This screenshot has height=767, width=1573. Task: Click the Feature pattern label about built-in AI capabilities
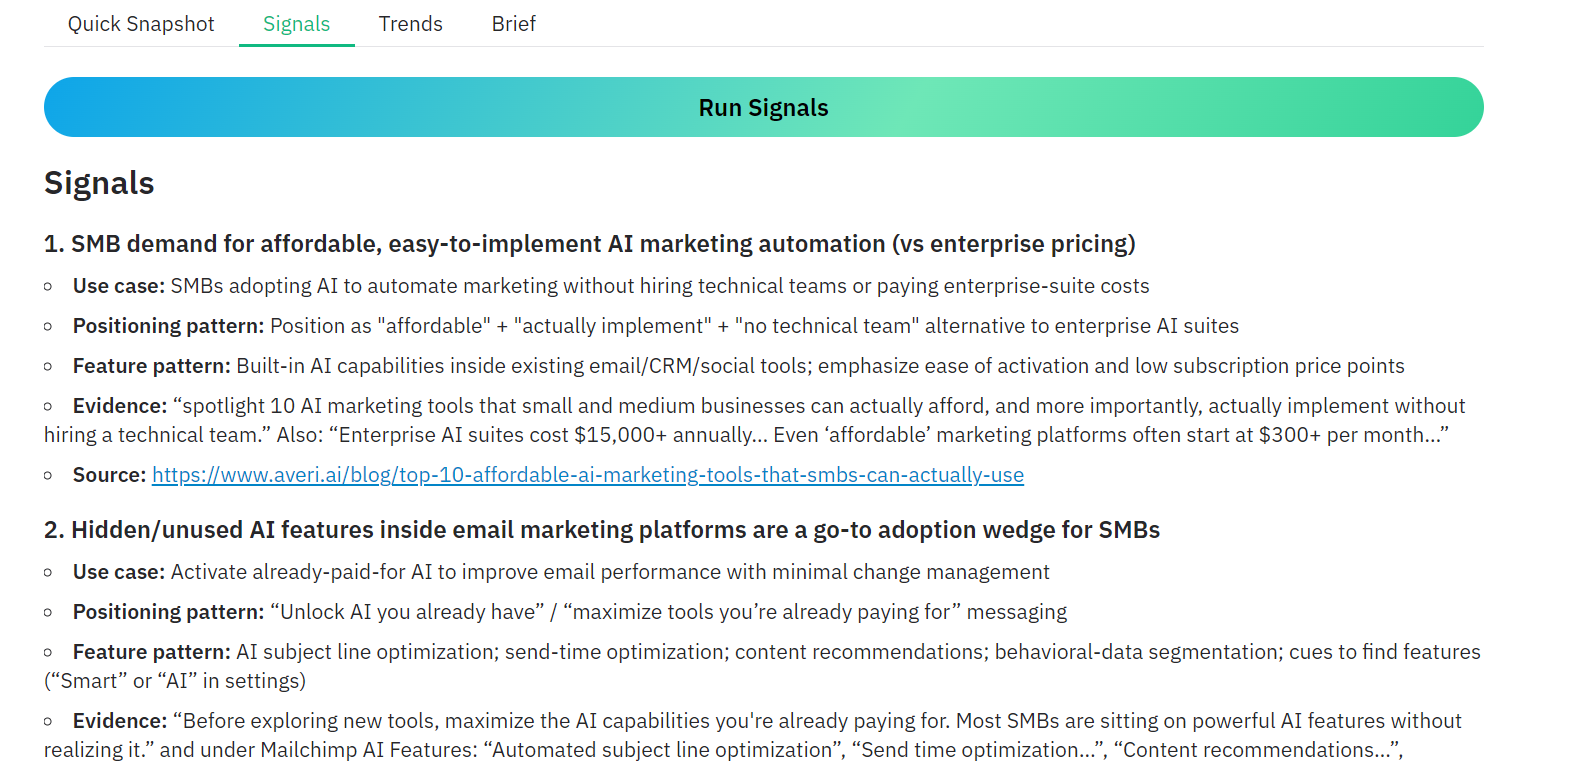(x=151, y=366)
